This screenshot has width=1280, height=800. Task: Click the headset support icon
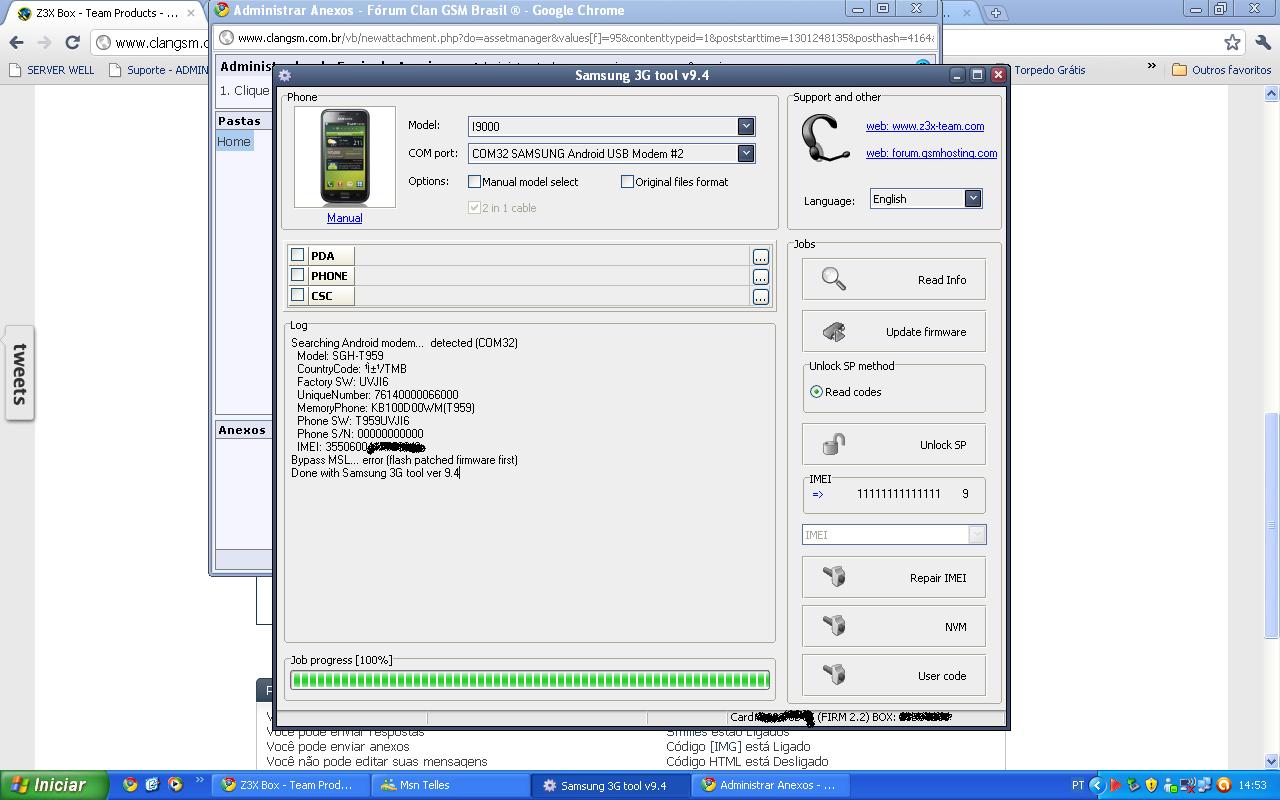(x=825, y=139)
